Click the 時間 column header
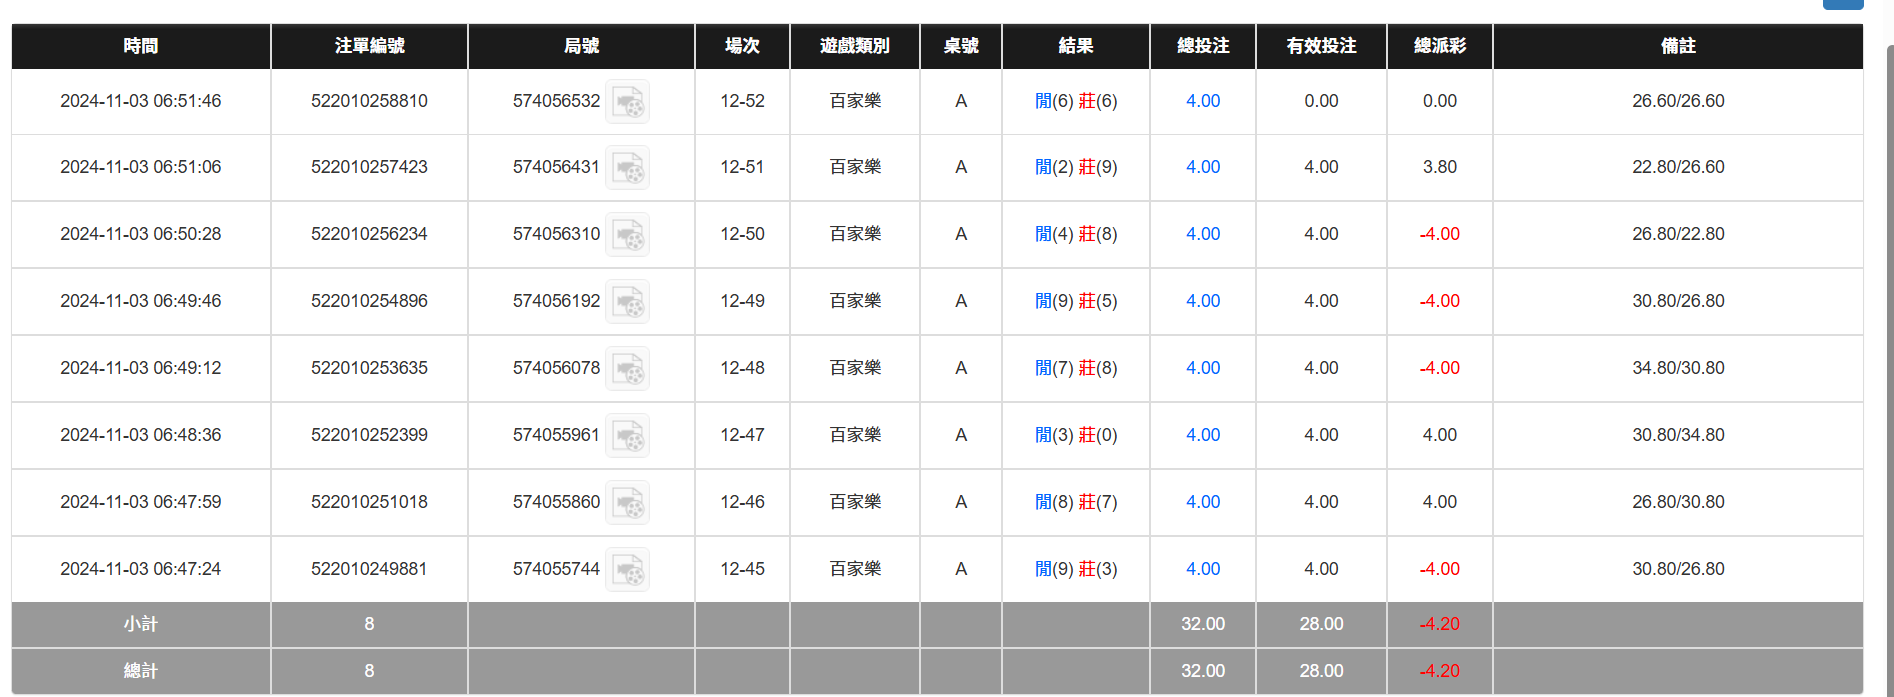The height and width of the screenshot is (697, 1894). click(139, 46)
